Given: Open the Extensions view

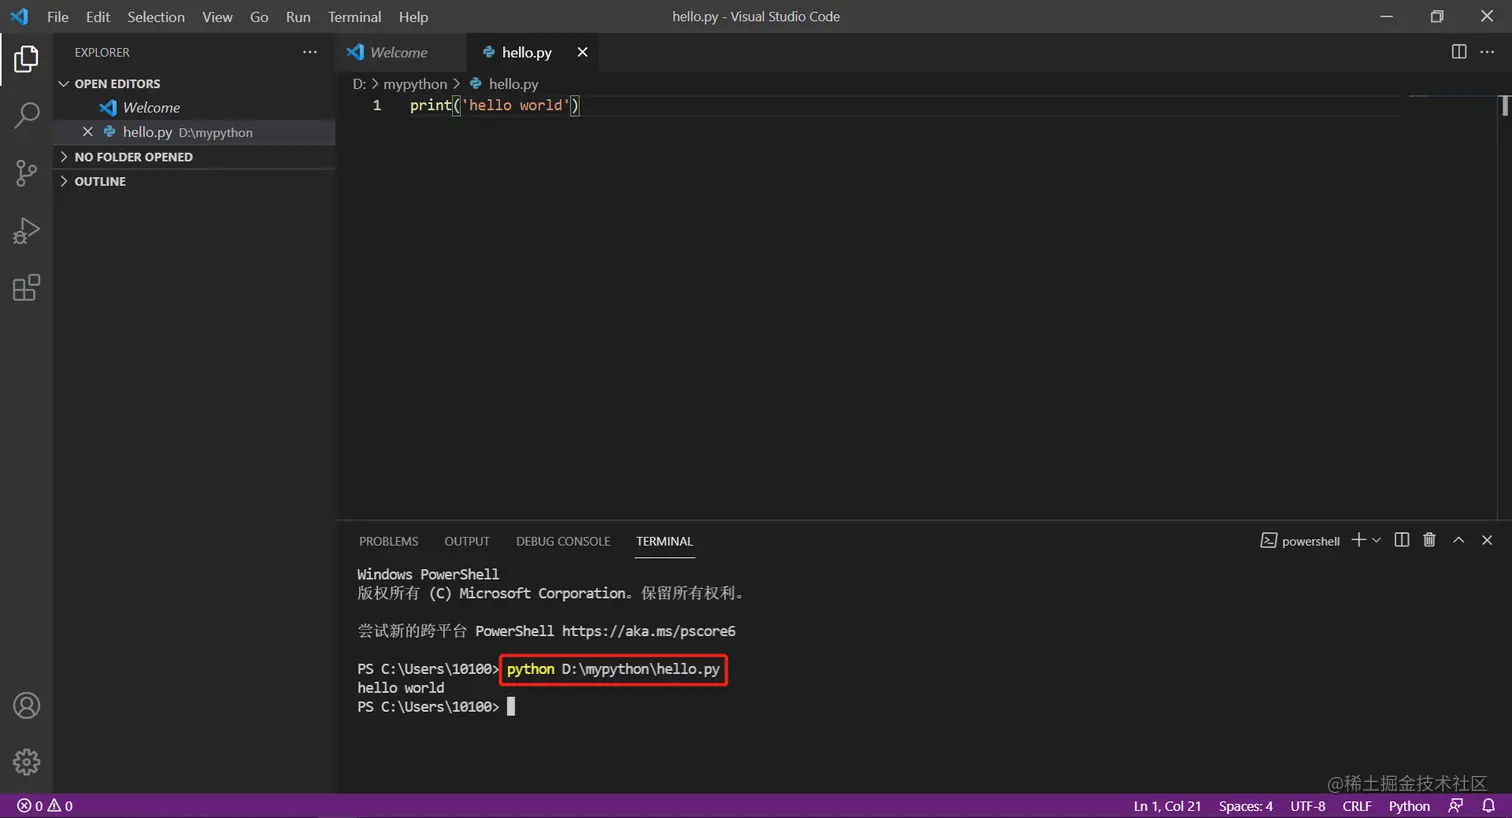Looking at the screenshot, I should [25, 287].
